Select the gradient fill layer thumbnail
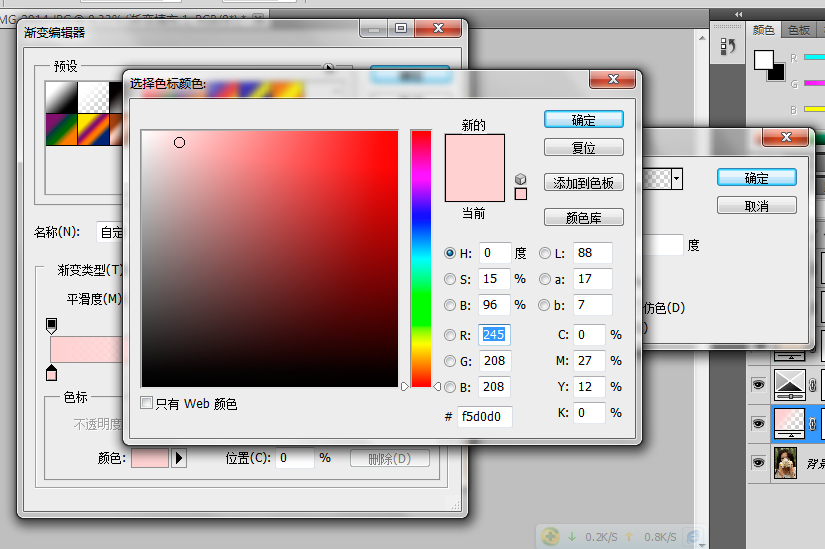825x549 pixels. point(790,423)
